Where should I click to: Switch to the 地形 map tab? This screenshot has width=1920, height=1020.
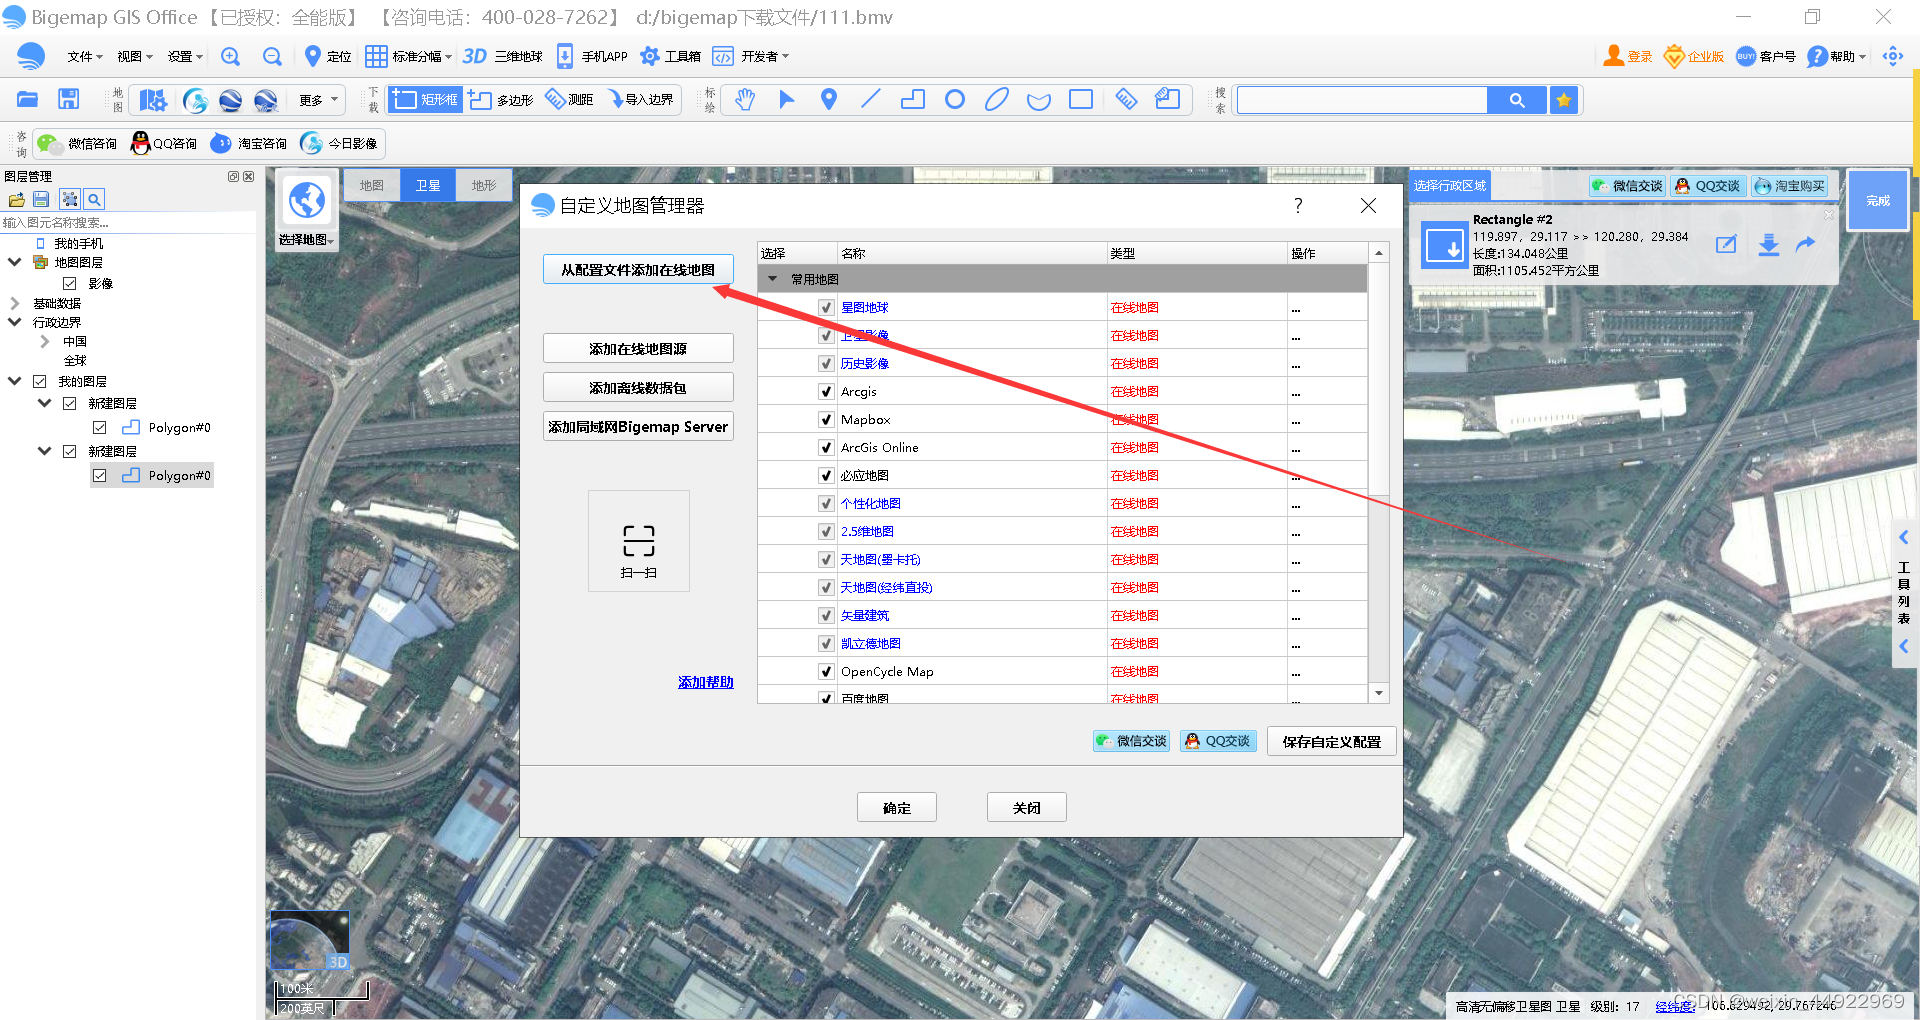[484, 185]
